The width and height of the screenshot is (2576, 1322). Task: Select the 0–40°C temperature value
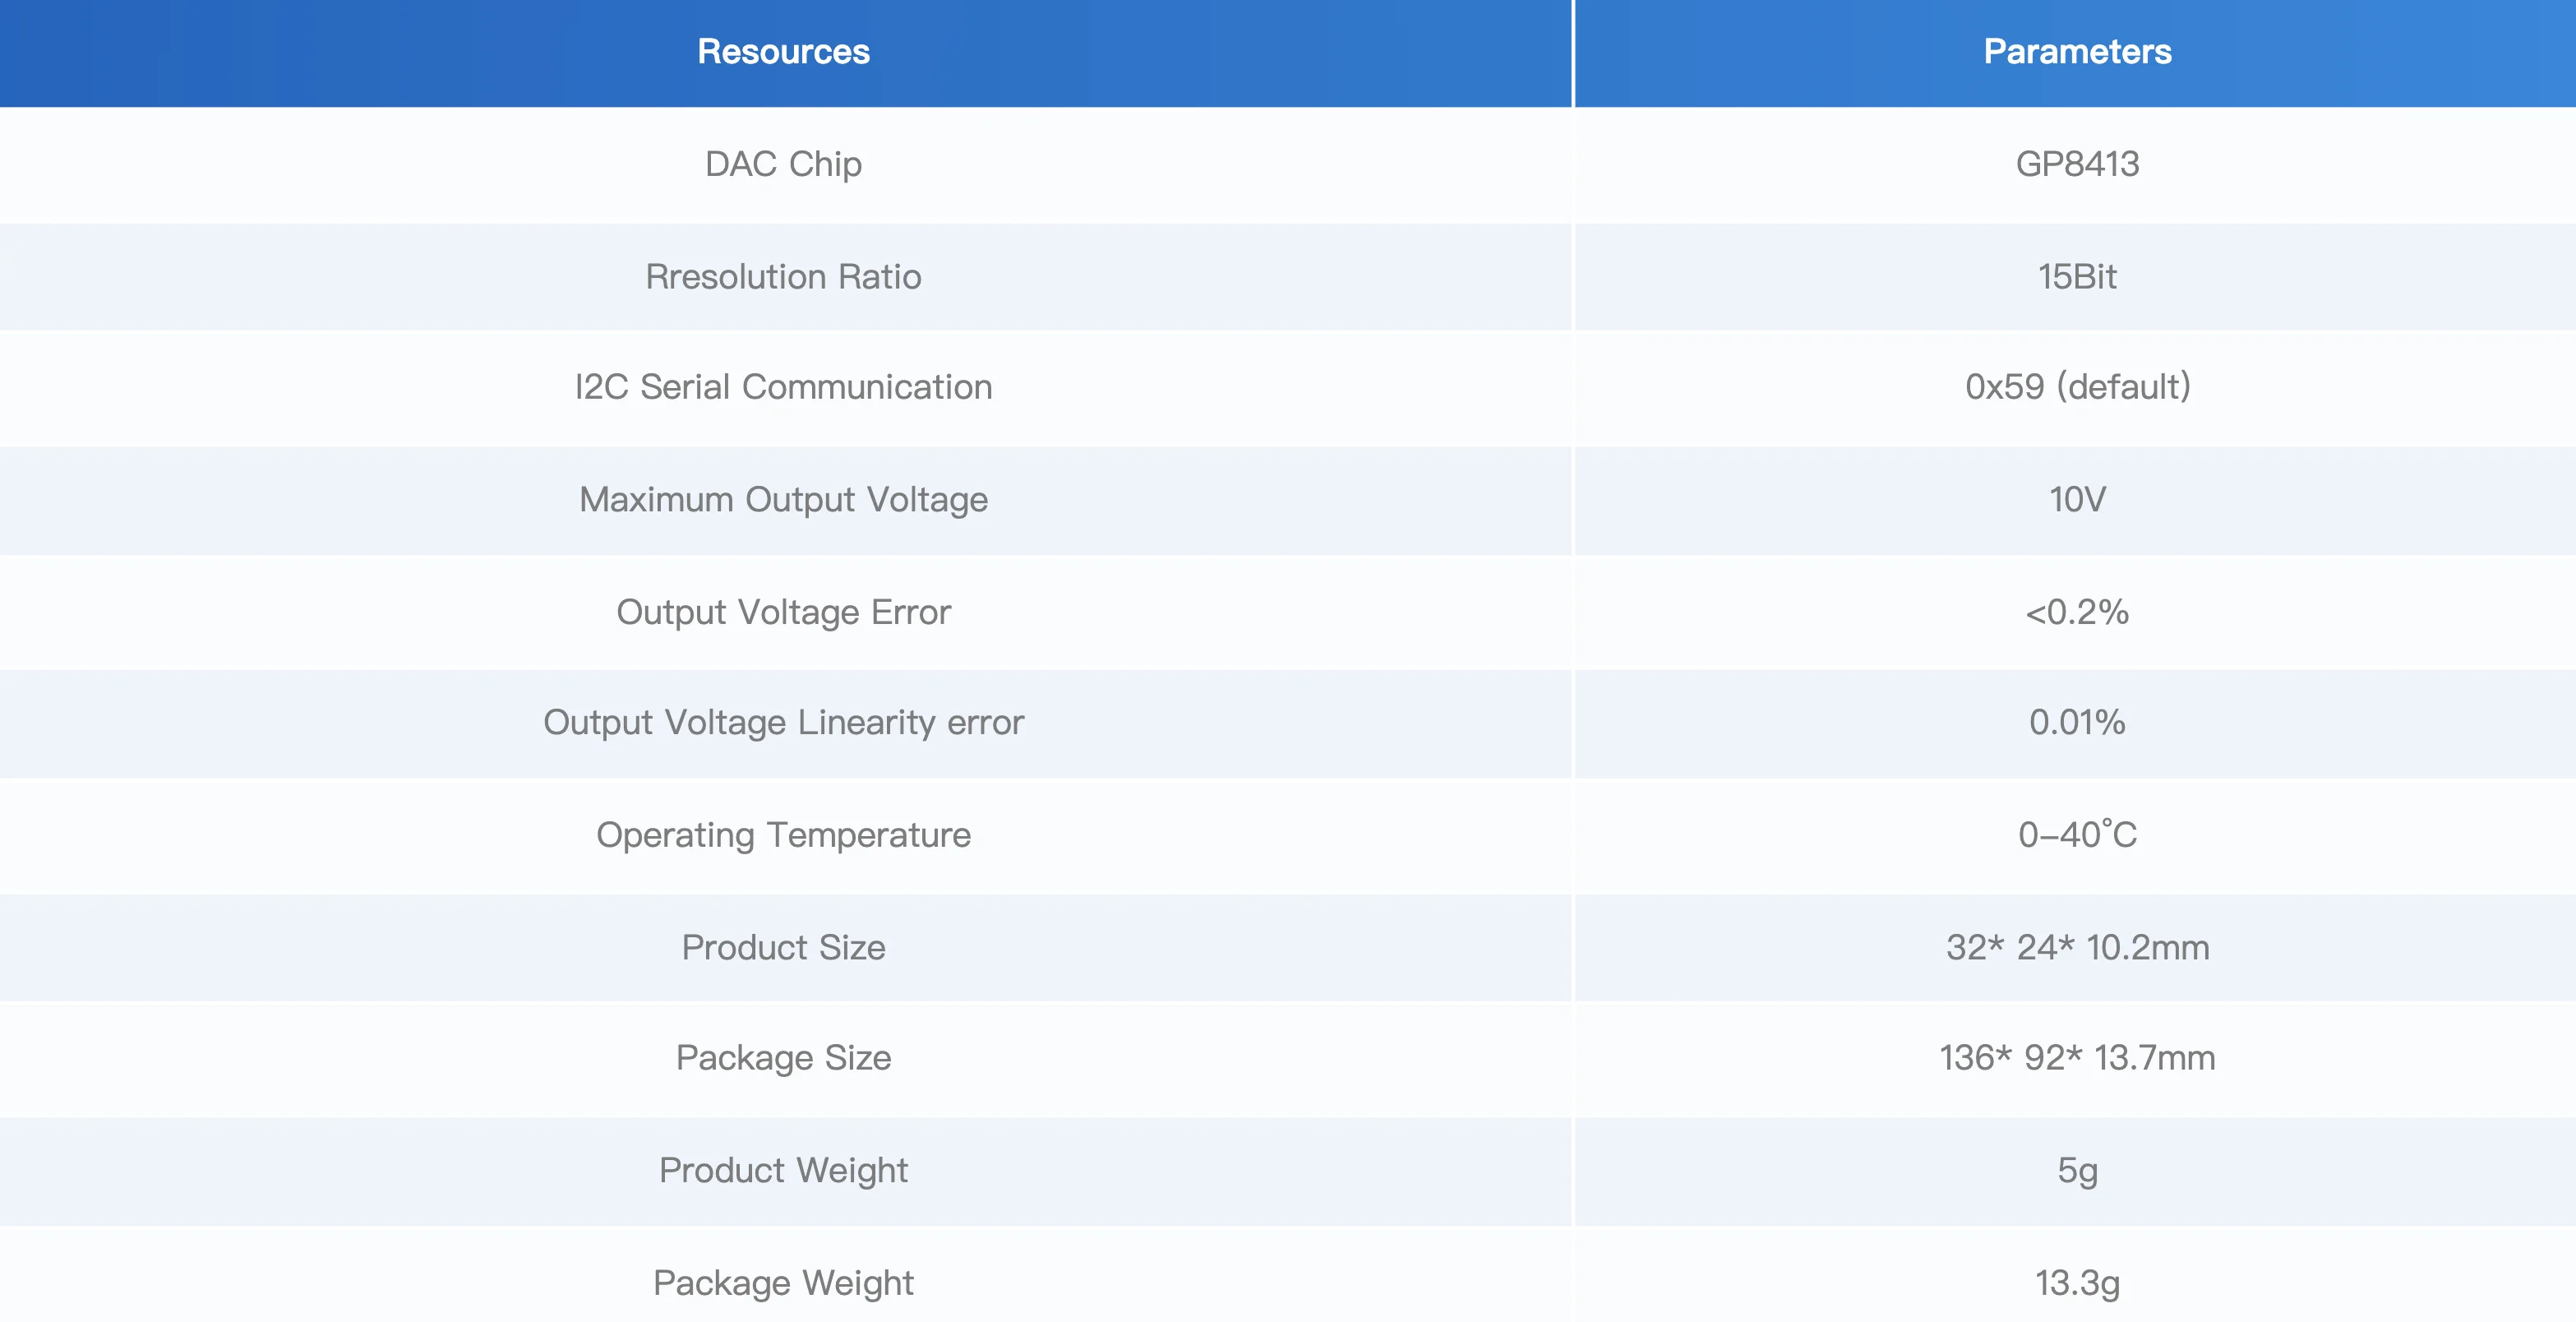coord(2077,834)
